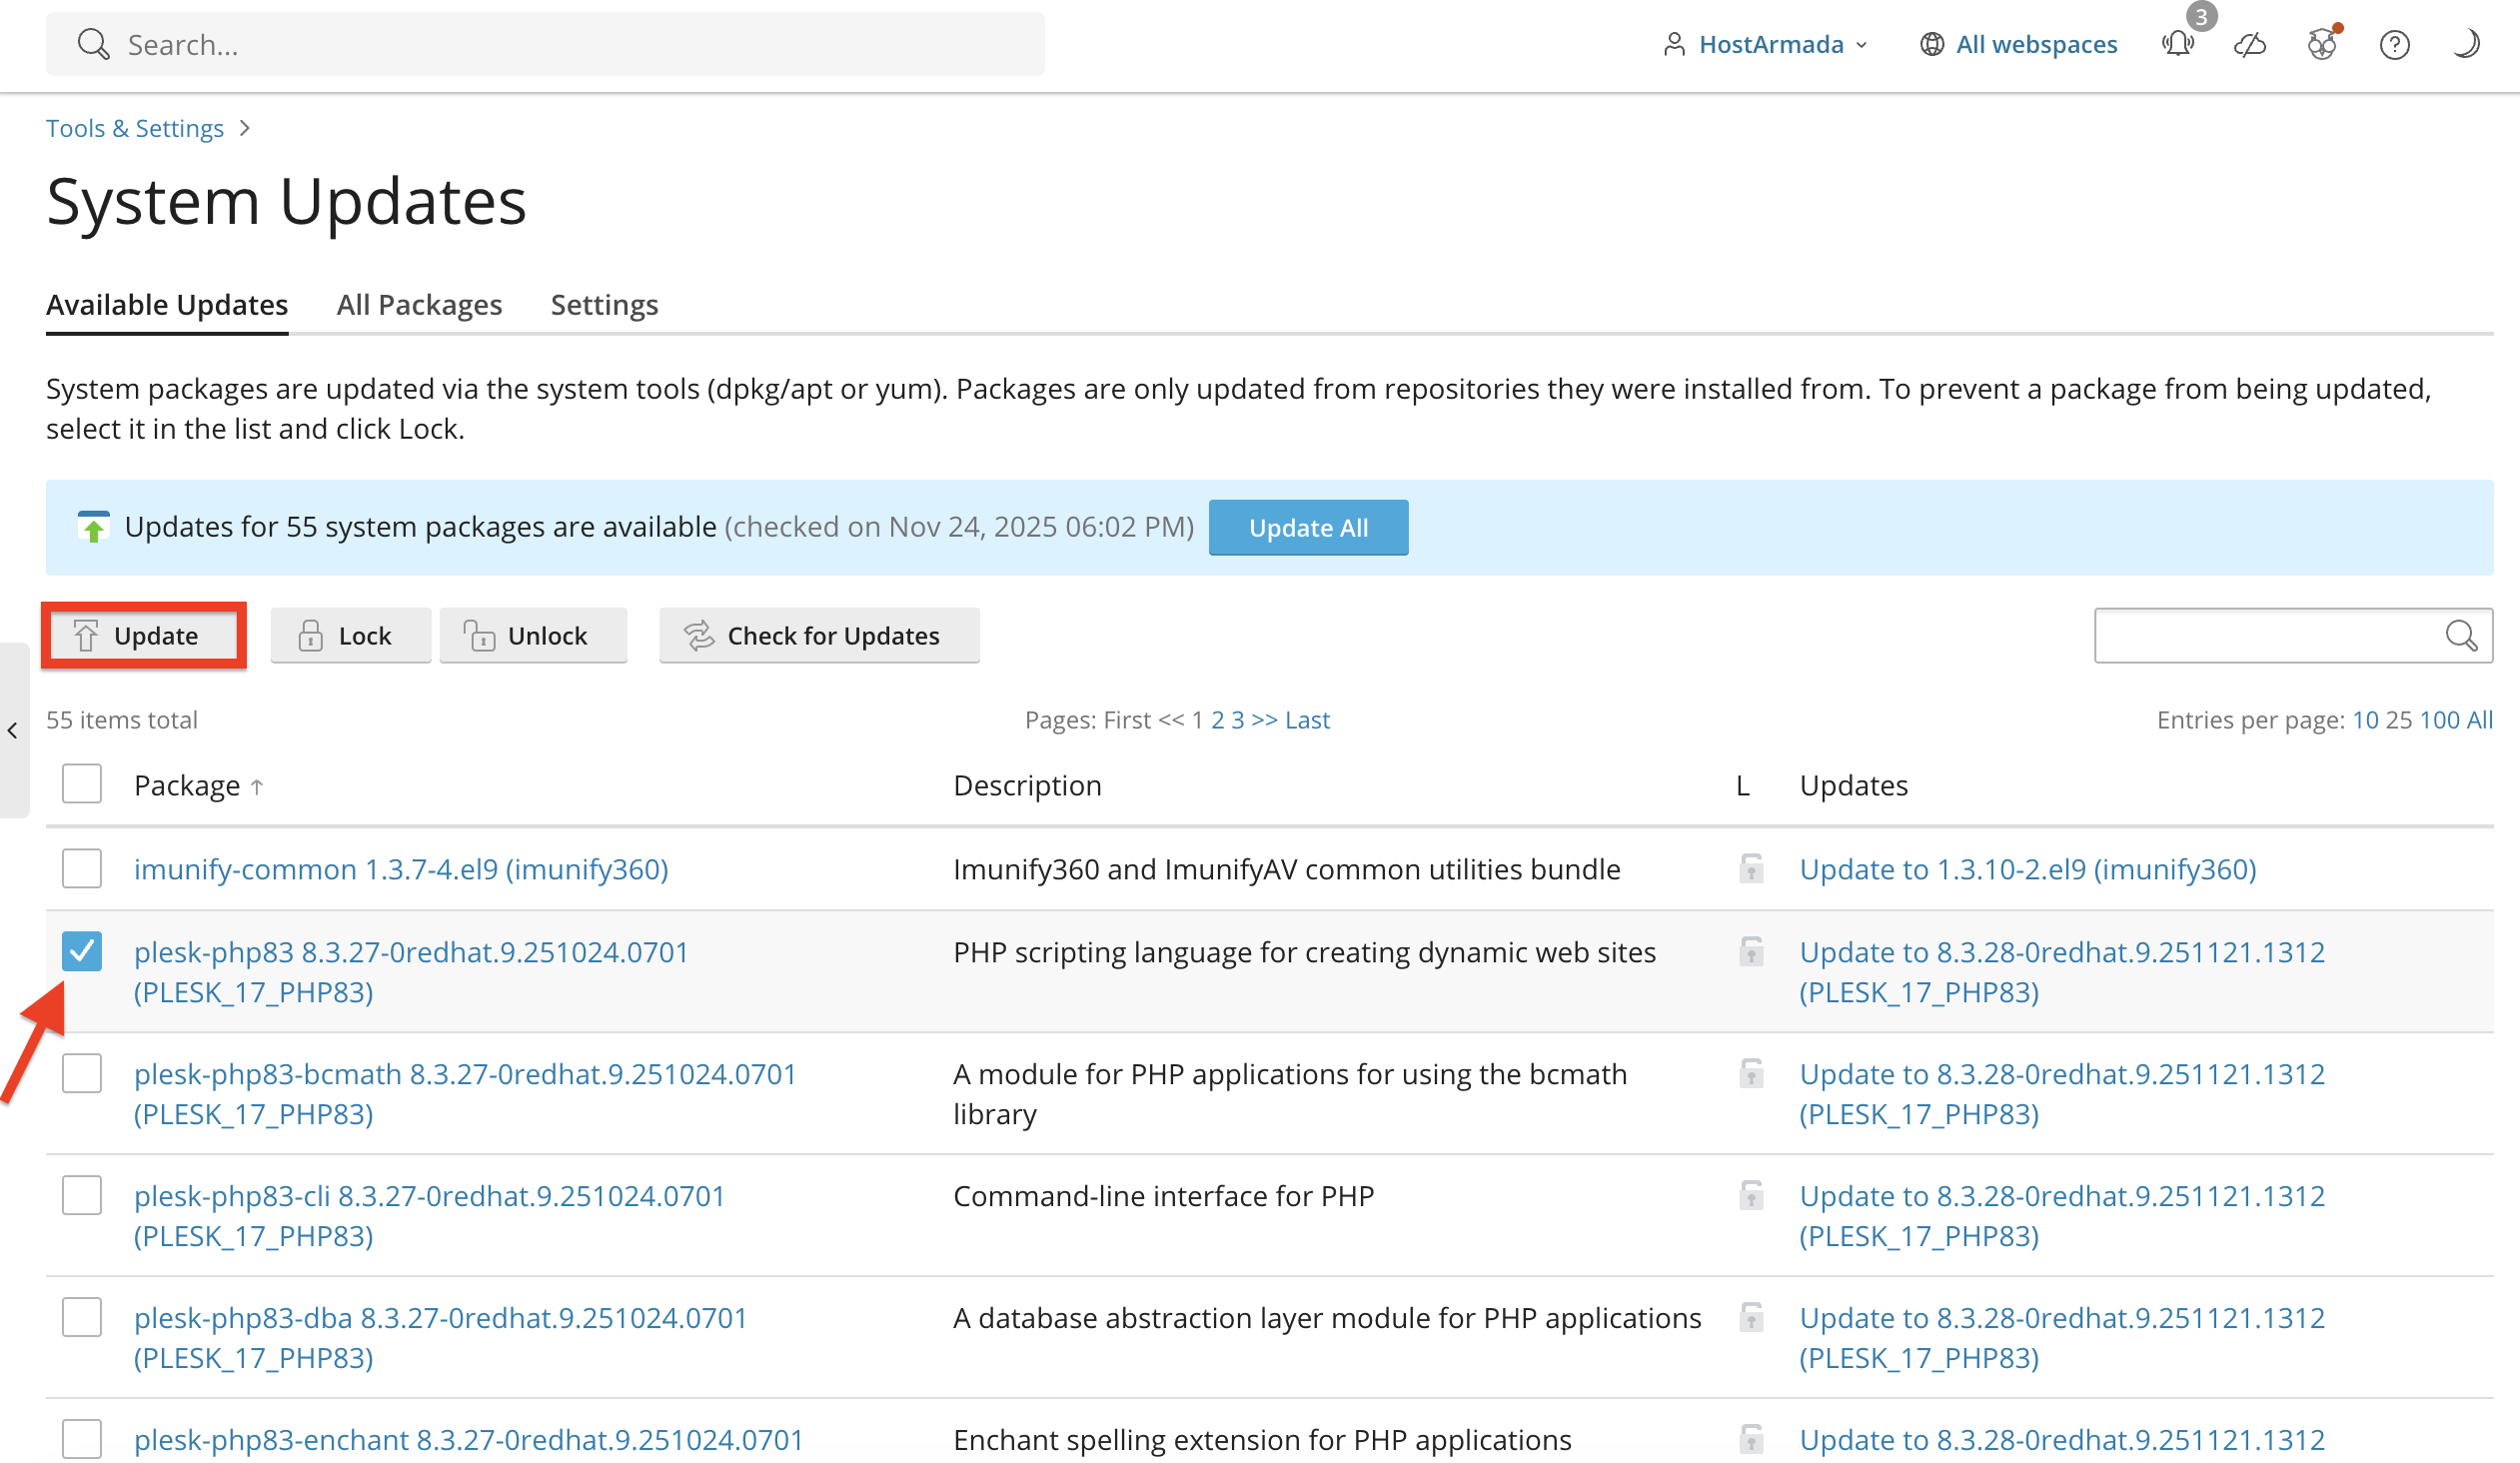Click the lock icon in the imunify-common row

[1751, 868]
